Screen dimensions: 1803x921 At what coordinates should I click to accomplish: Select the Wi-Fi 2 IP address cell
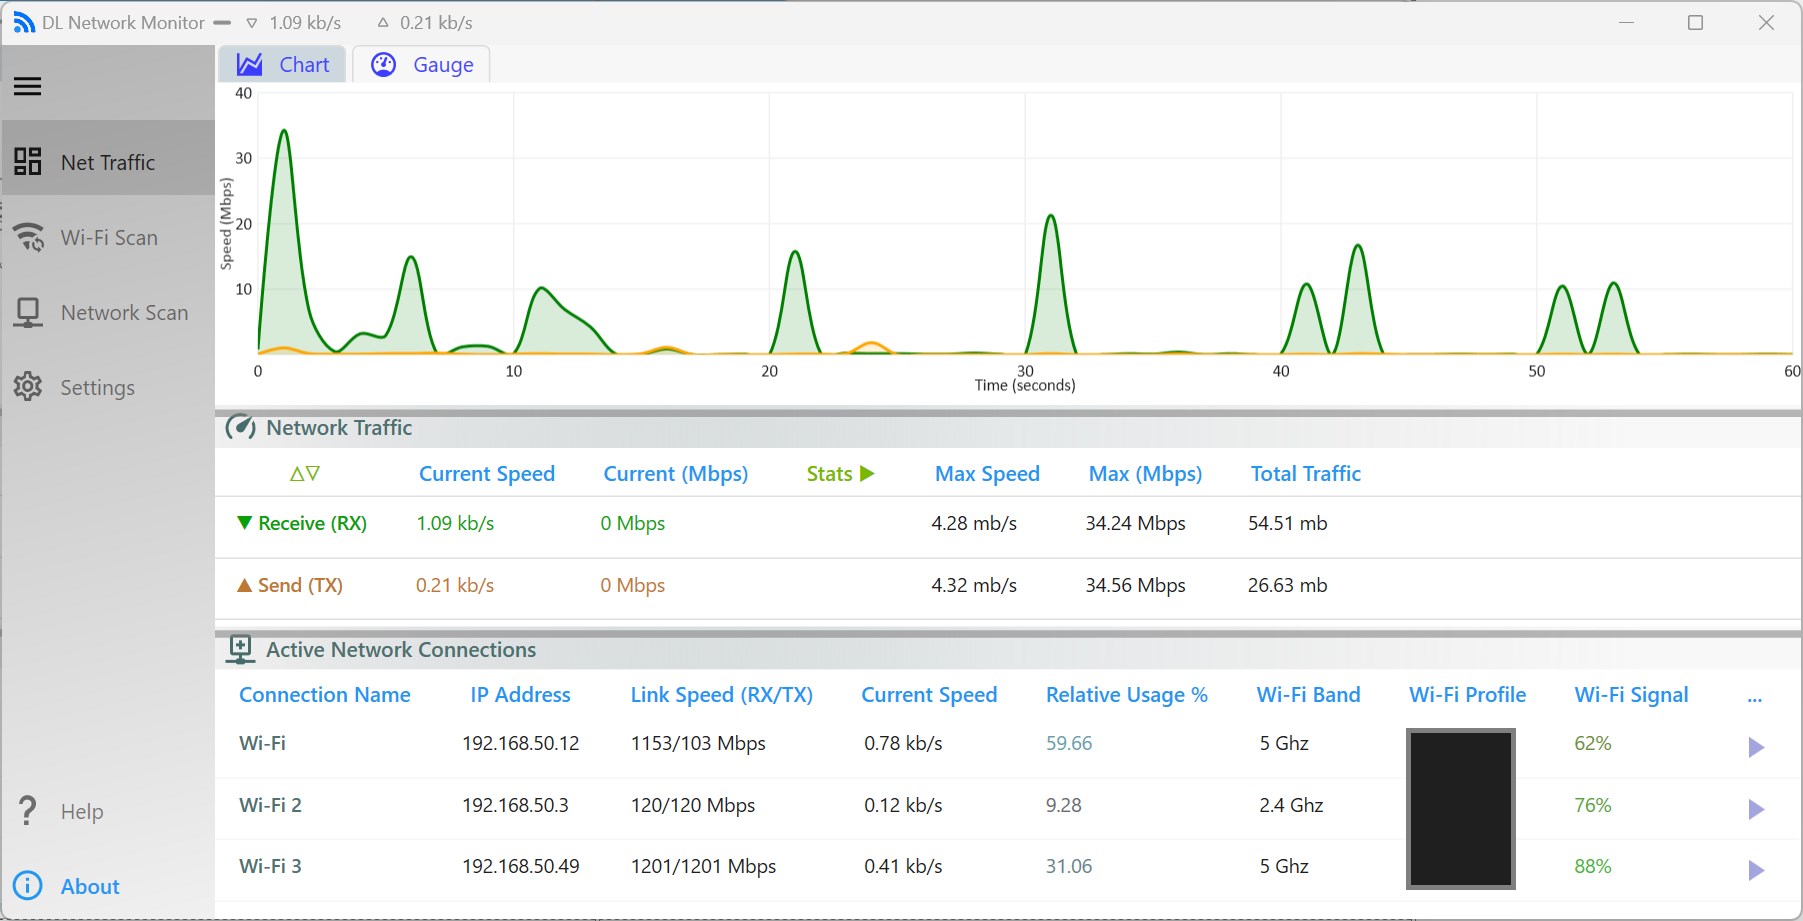(515, 805)
